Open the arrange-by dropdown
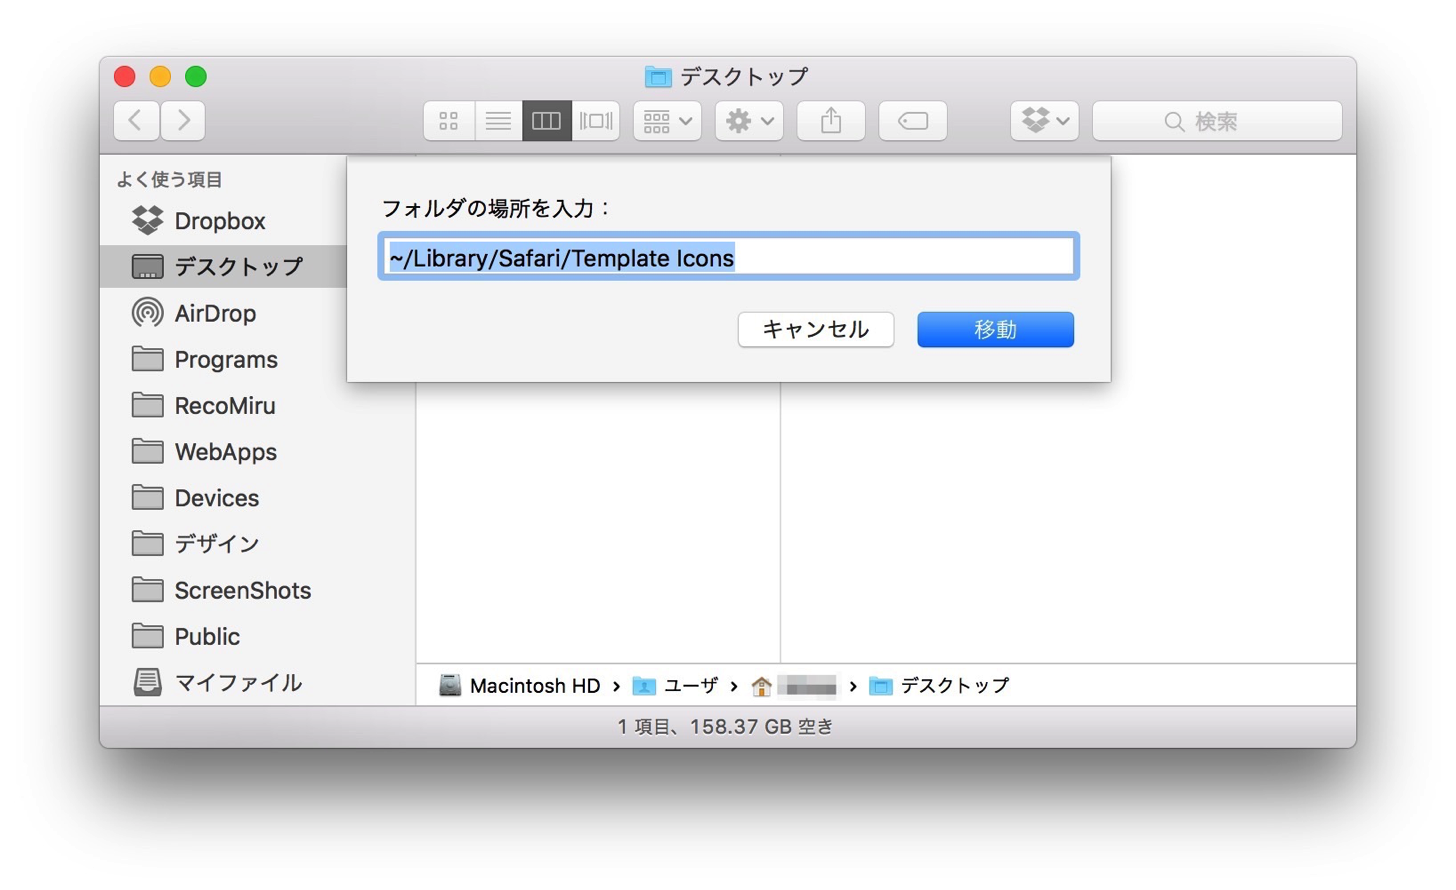 [x=667, y=121]
